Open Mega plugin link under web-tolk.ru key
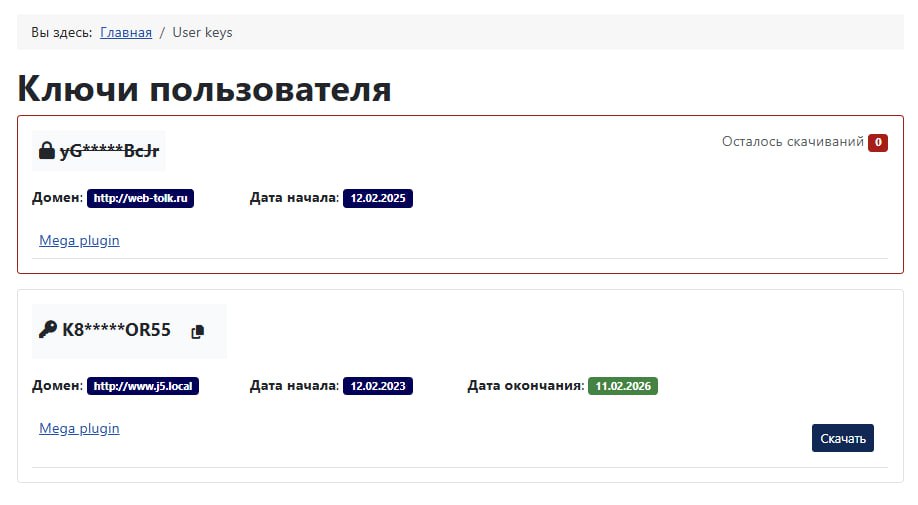918x505 pixels. click(79, 241)
